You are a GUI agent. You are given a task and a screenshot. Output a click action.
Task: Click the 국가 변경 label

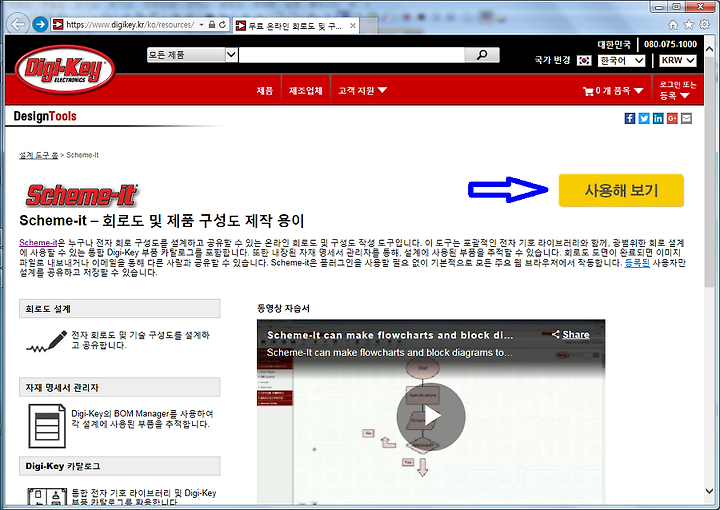[552, 60]
